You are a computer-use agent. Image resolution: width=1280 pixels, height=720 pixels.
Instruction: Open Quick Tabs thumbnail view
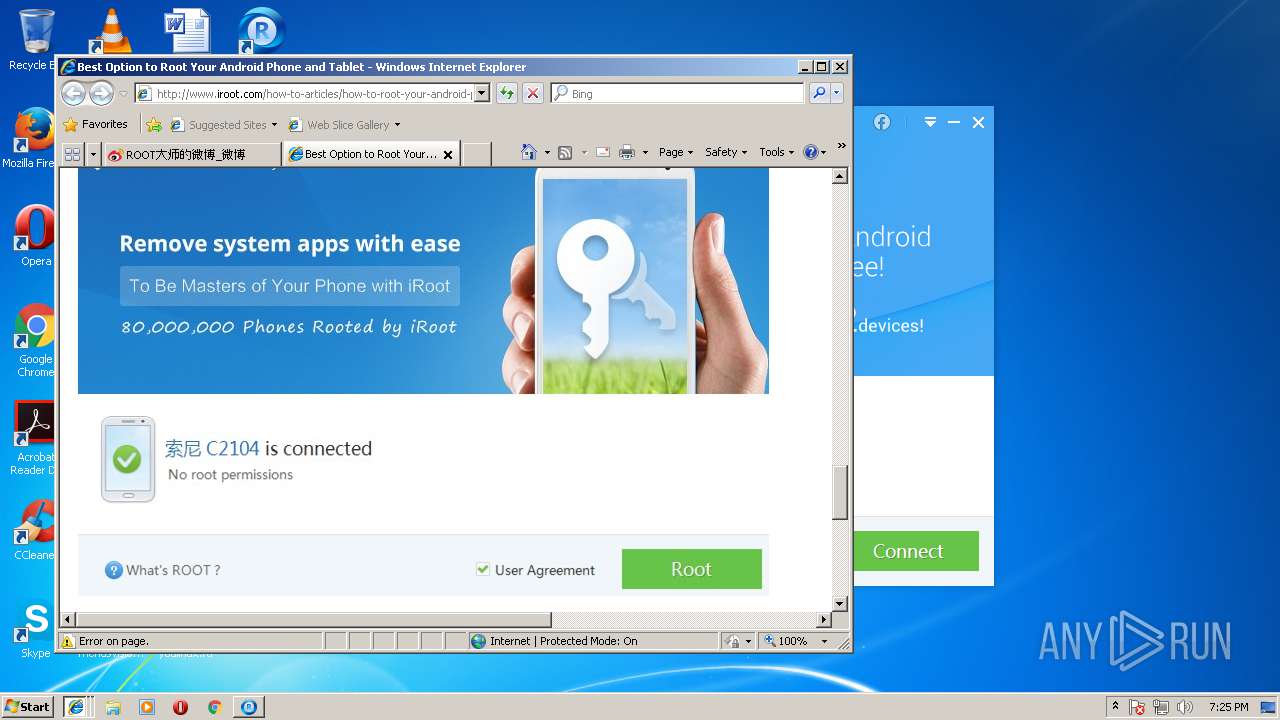click(x=72, y=154)
